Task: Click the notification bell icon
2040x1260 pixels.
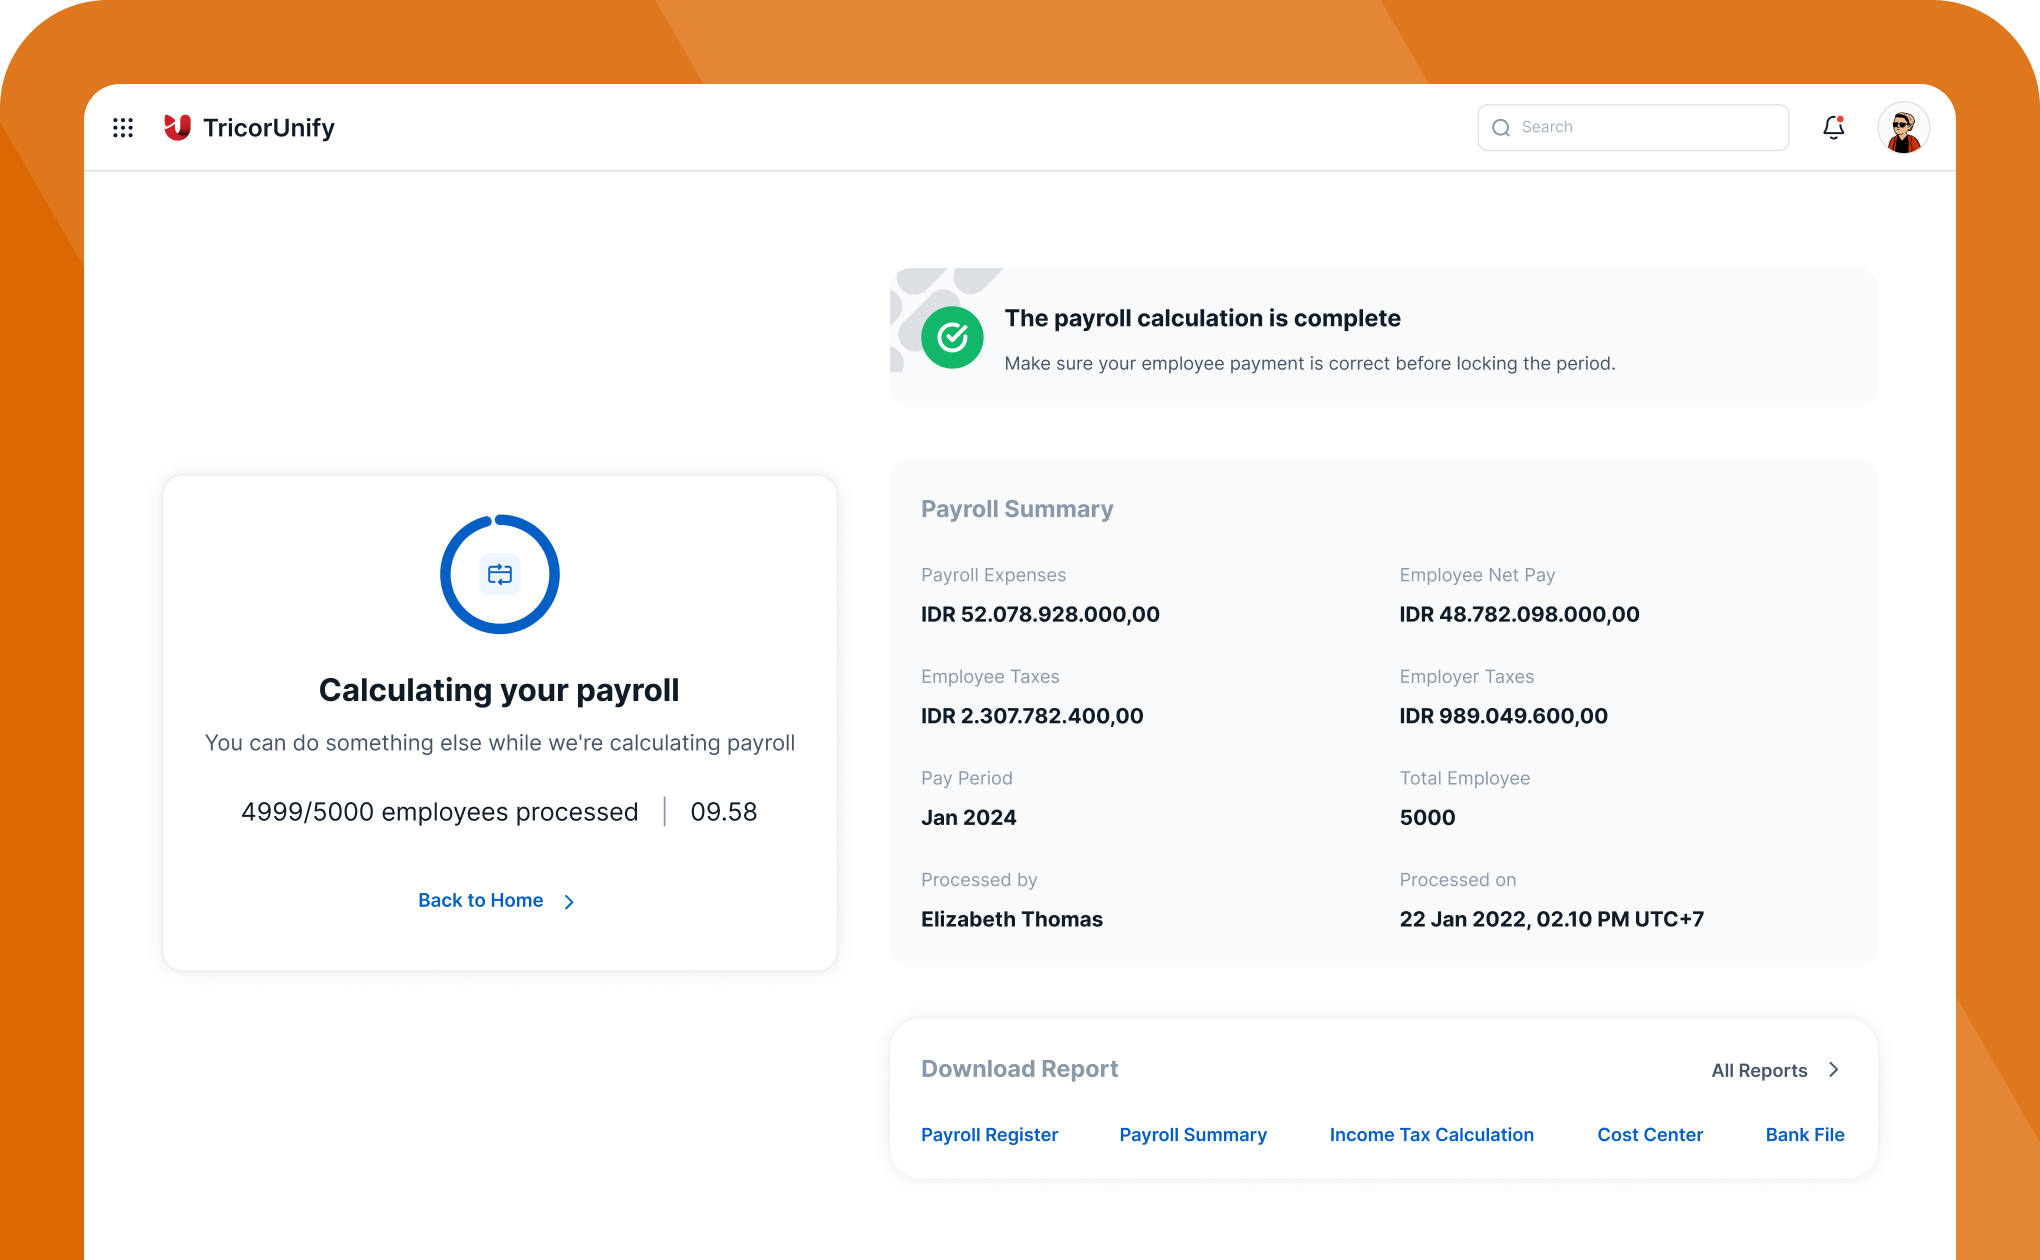Action: (x=1833, y=127)
